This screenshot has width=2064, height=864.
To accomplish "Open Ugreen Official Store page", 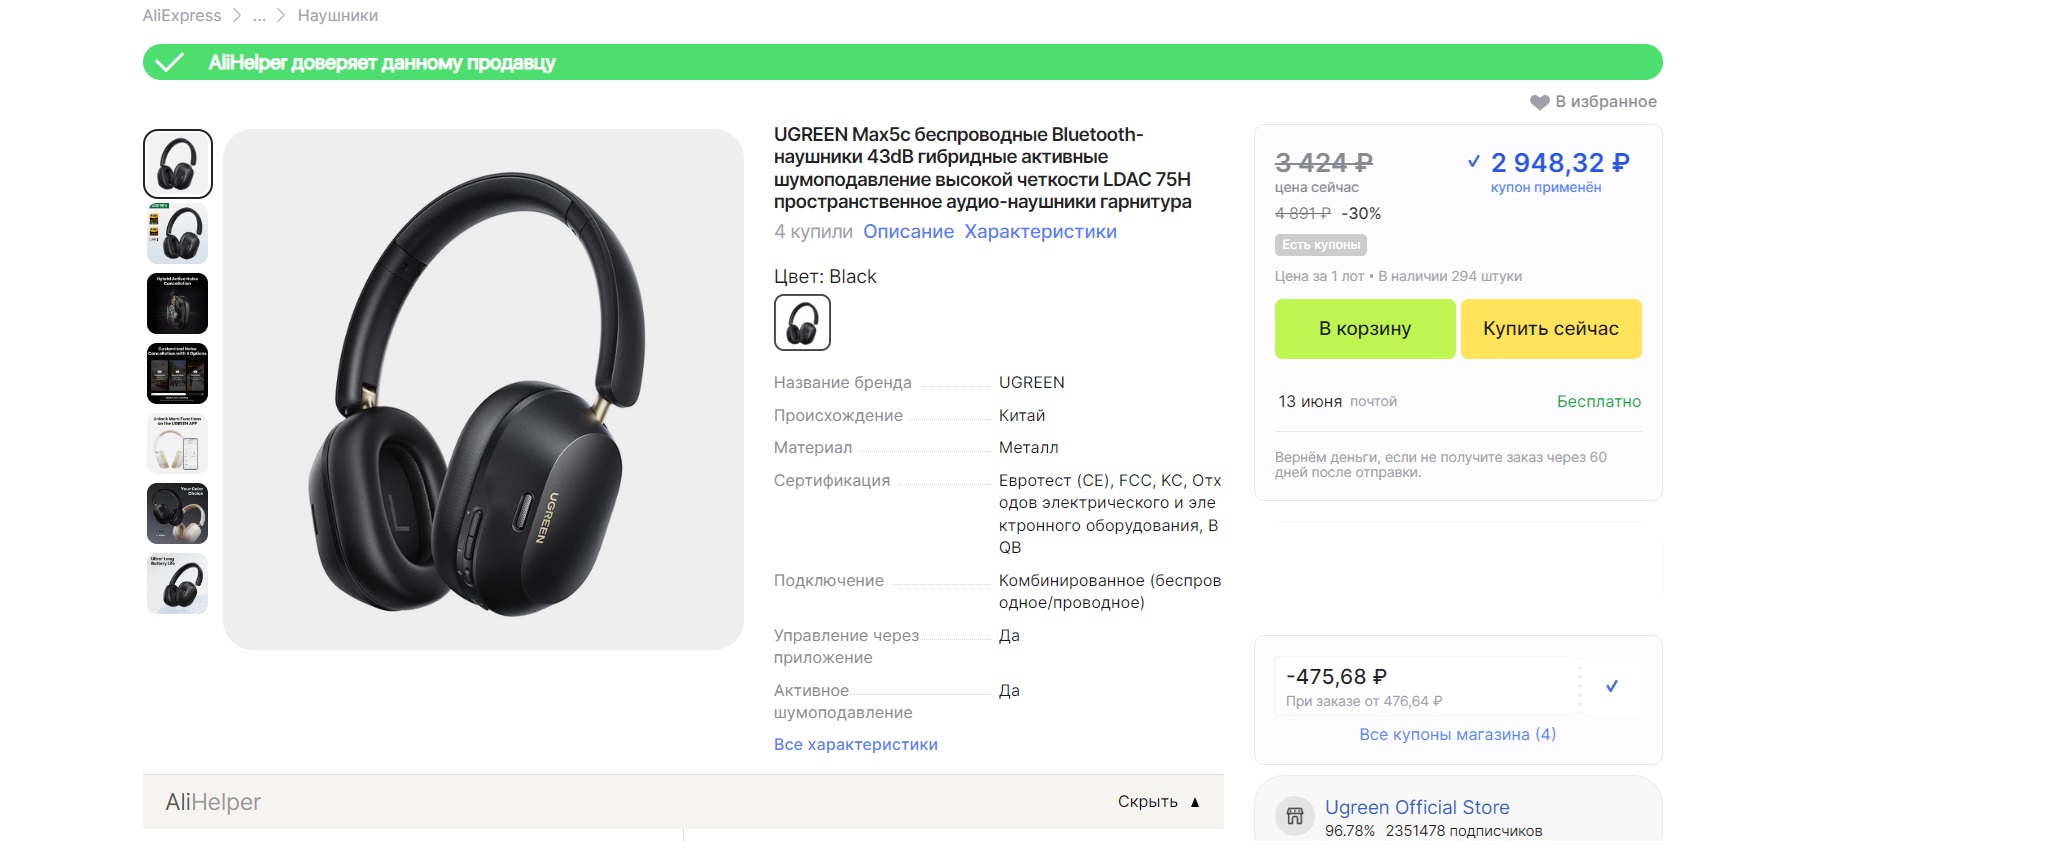I will point(1416,808).
